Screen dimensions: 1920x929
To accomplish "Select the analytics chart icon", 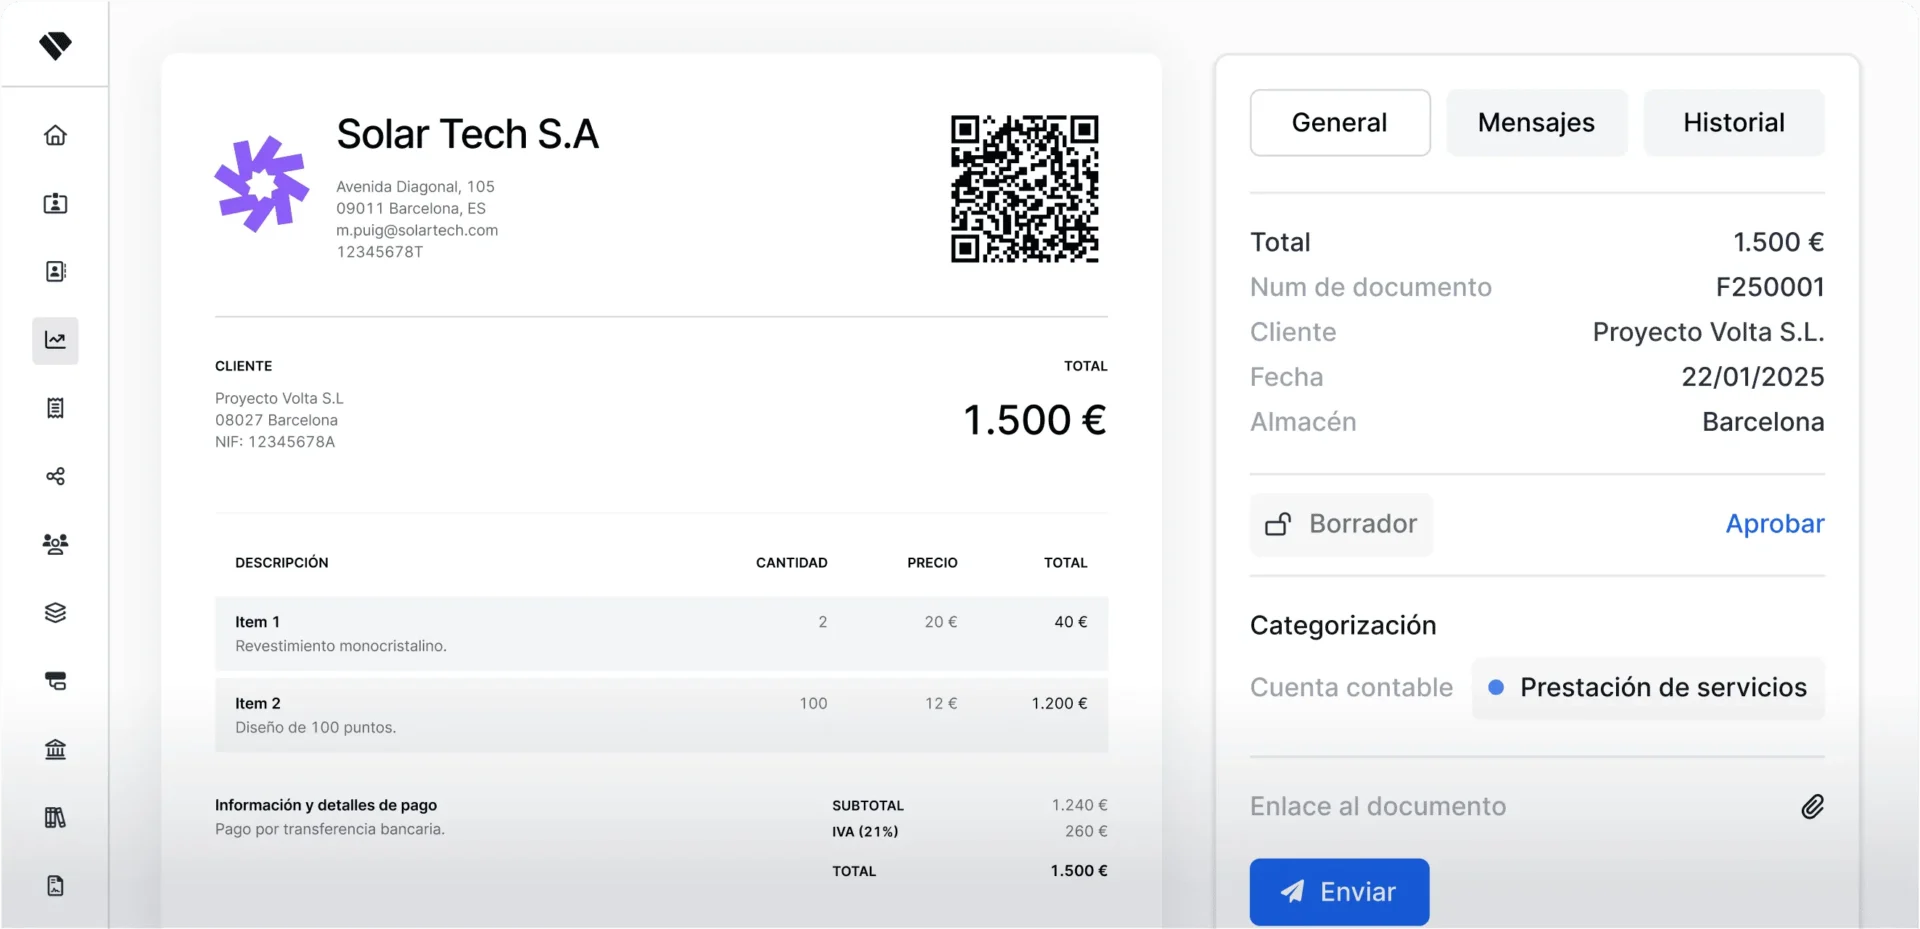I will point(56,340).
